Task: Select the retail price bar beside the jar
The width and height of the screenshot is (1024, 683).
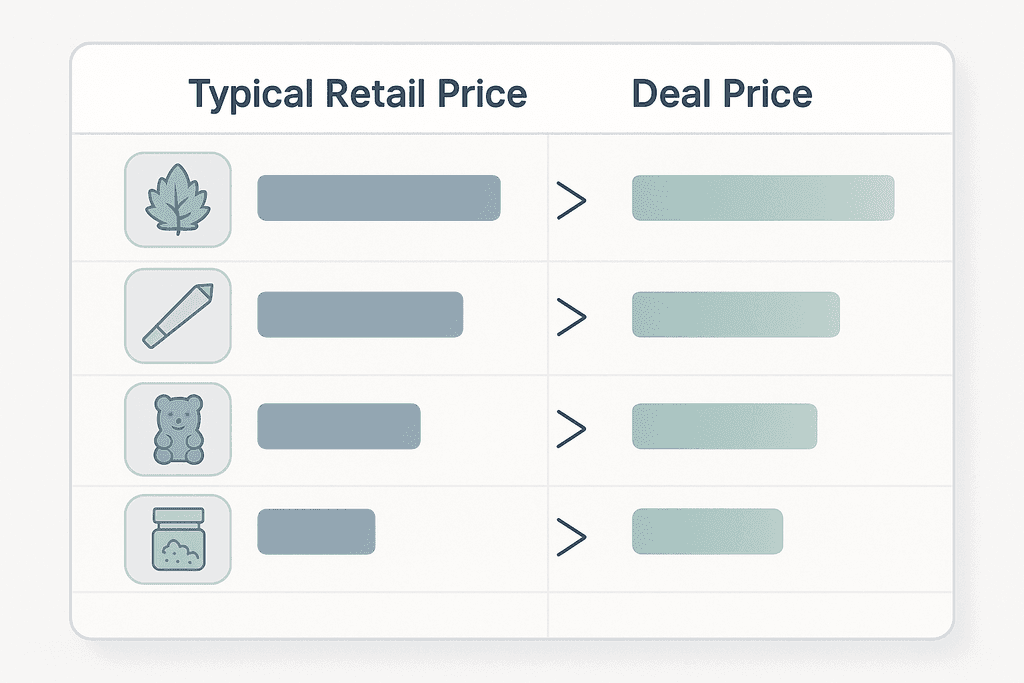Action: point(316,532)
